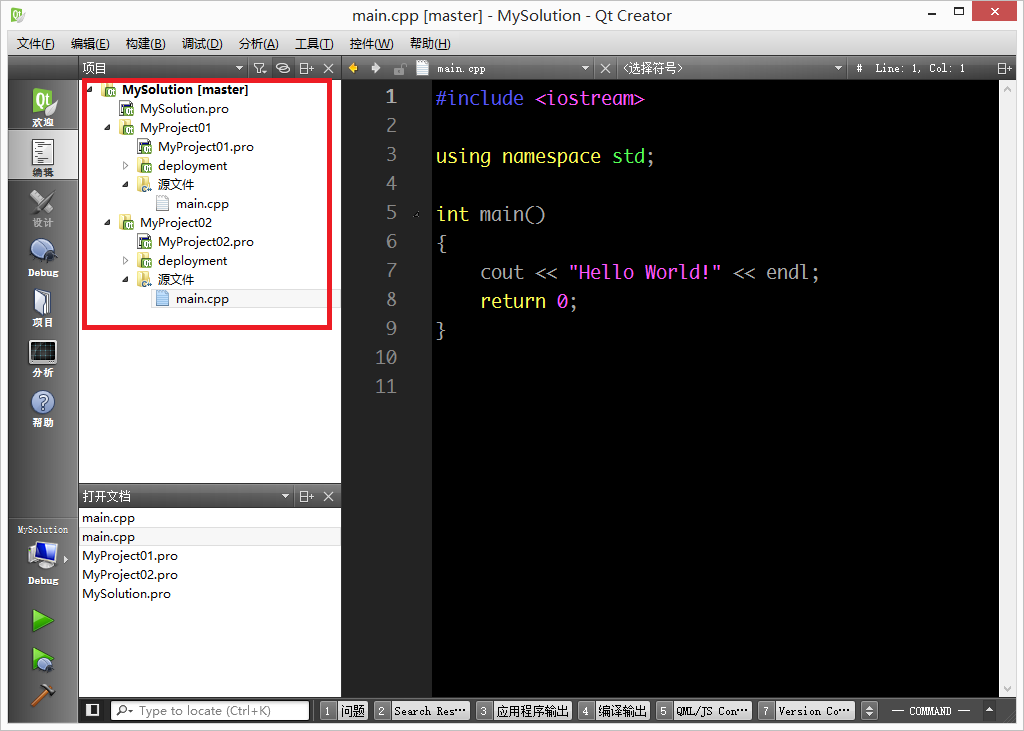This screenshot has height=731, width=1024.
Task: Open the project (项目) view dropdown
Action: [x=239, y=68]
